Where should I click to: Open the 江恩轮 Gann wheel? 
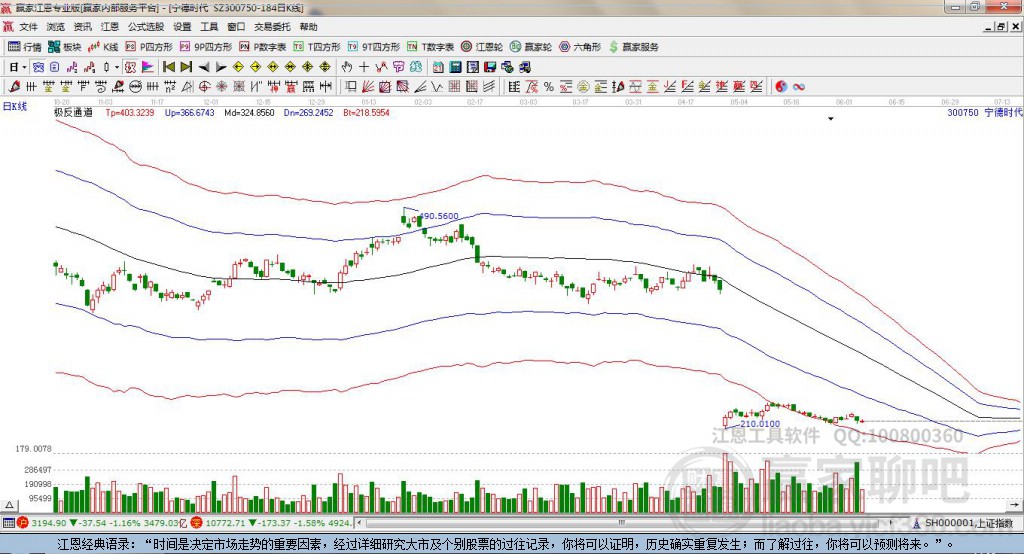coord(482,47)
